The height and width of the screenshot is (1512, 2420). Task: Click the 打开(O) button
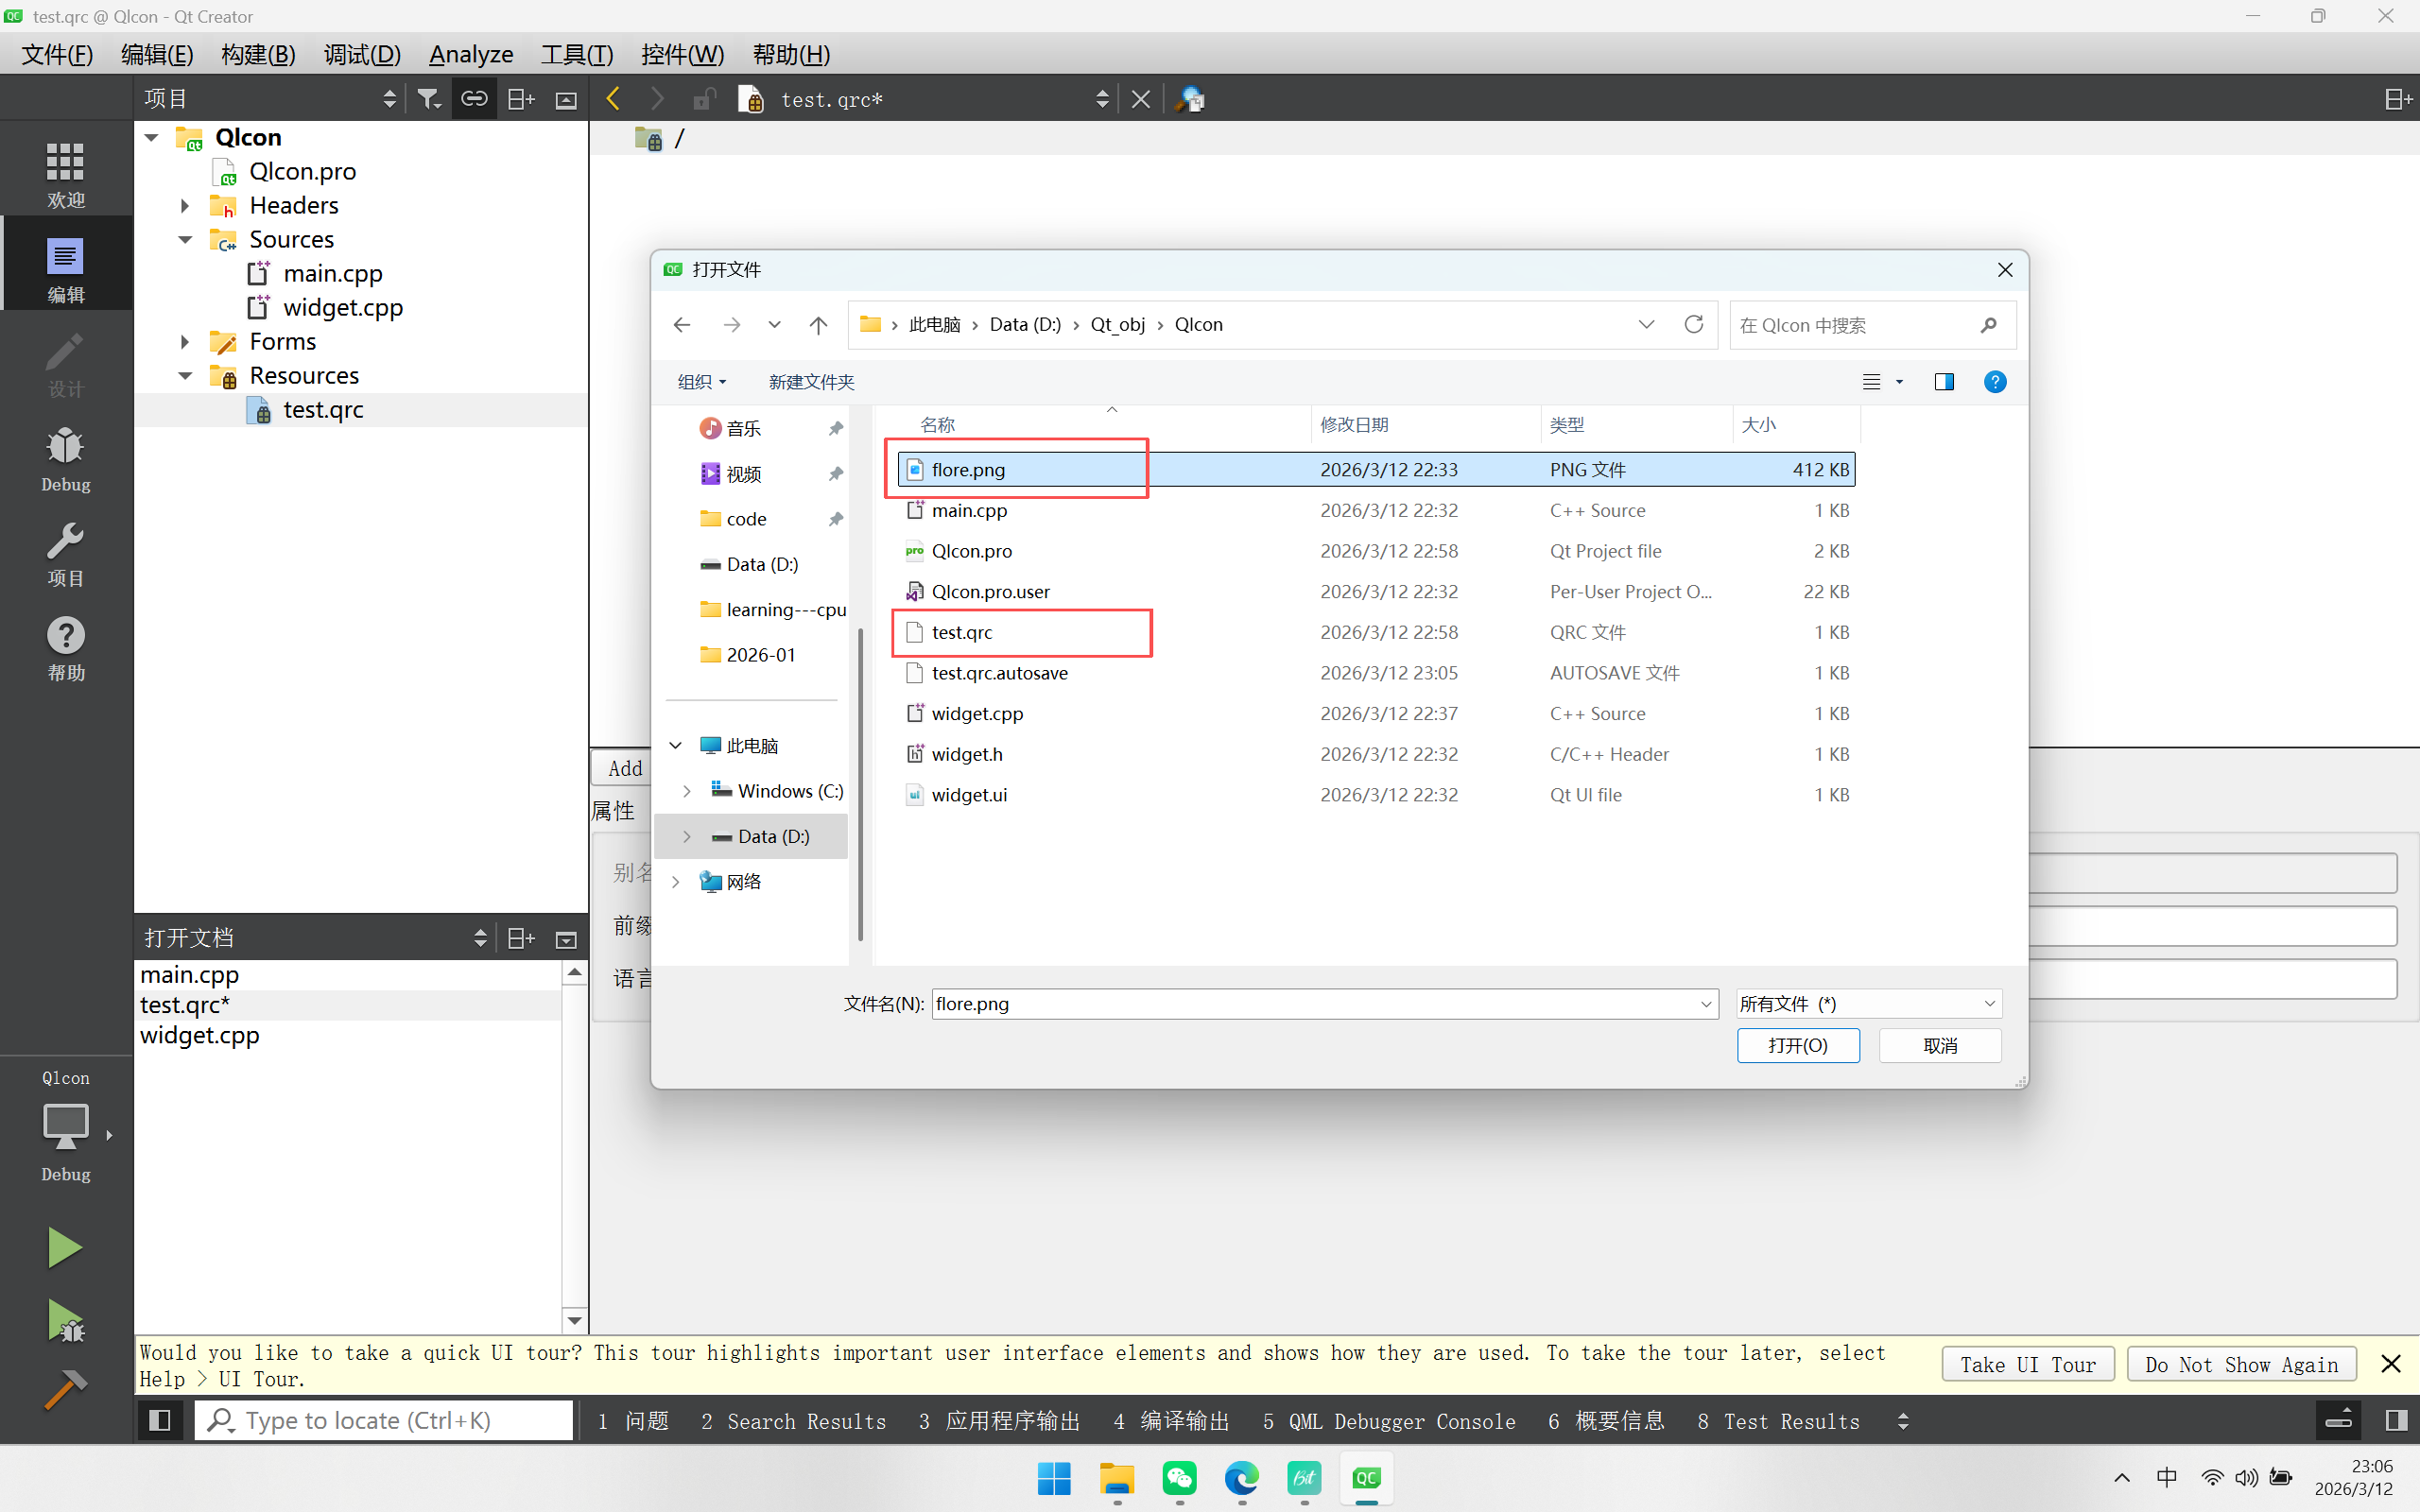[1797, 1045]
